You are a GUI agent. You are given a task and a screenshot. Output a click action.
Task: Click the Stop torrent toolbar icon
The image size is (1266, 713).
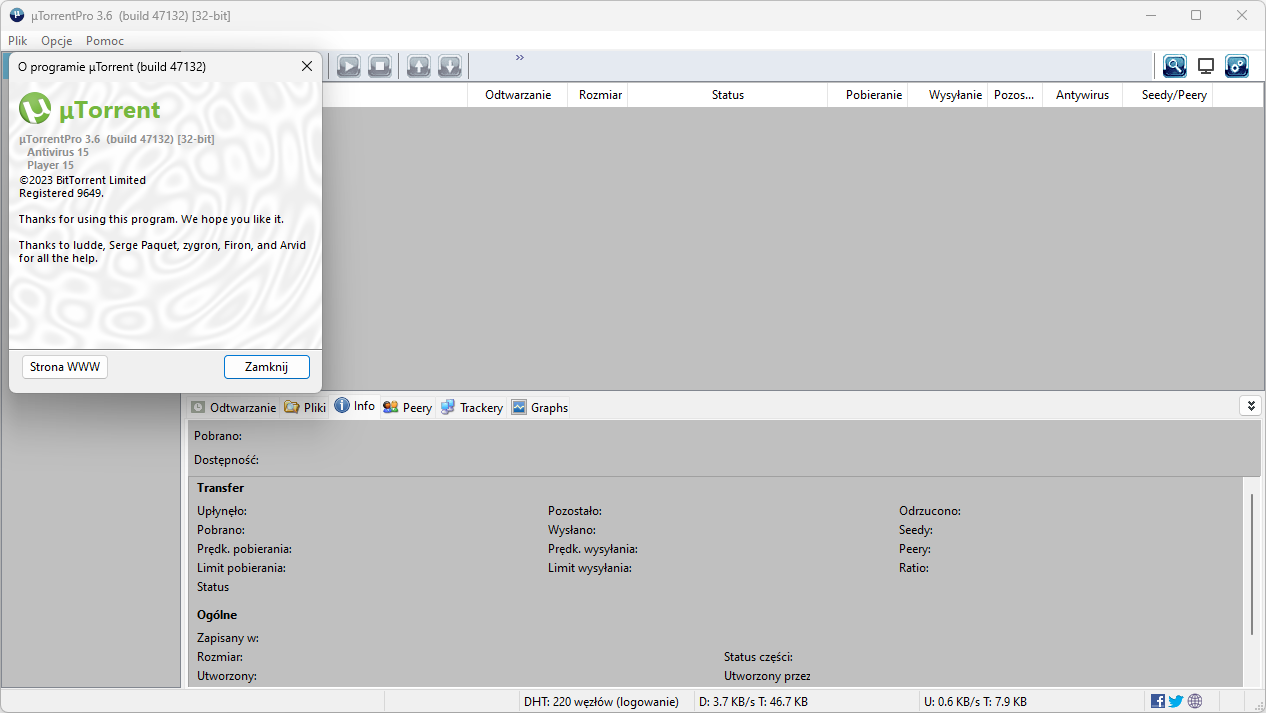379,66
